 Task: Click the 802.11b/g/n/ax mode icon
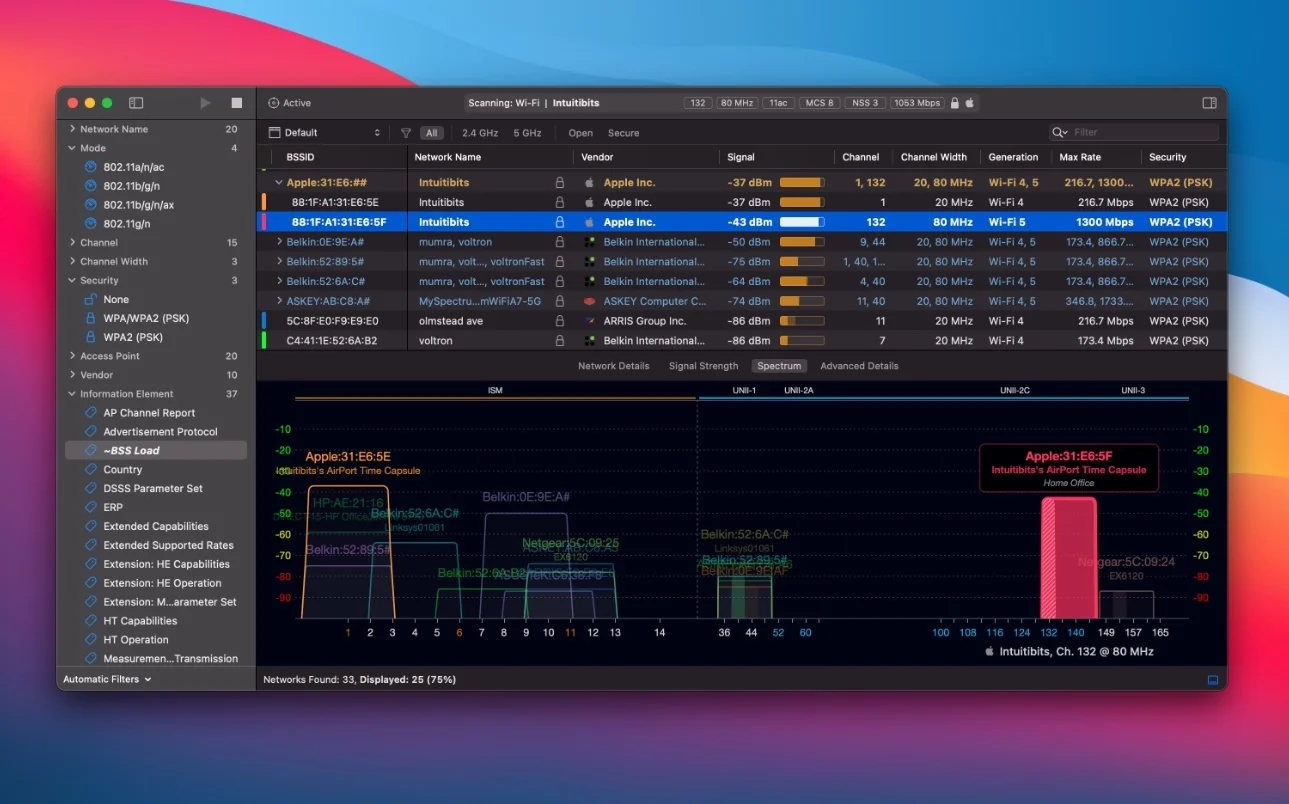point(90,205)
